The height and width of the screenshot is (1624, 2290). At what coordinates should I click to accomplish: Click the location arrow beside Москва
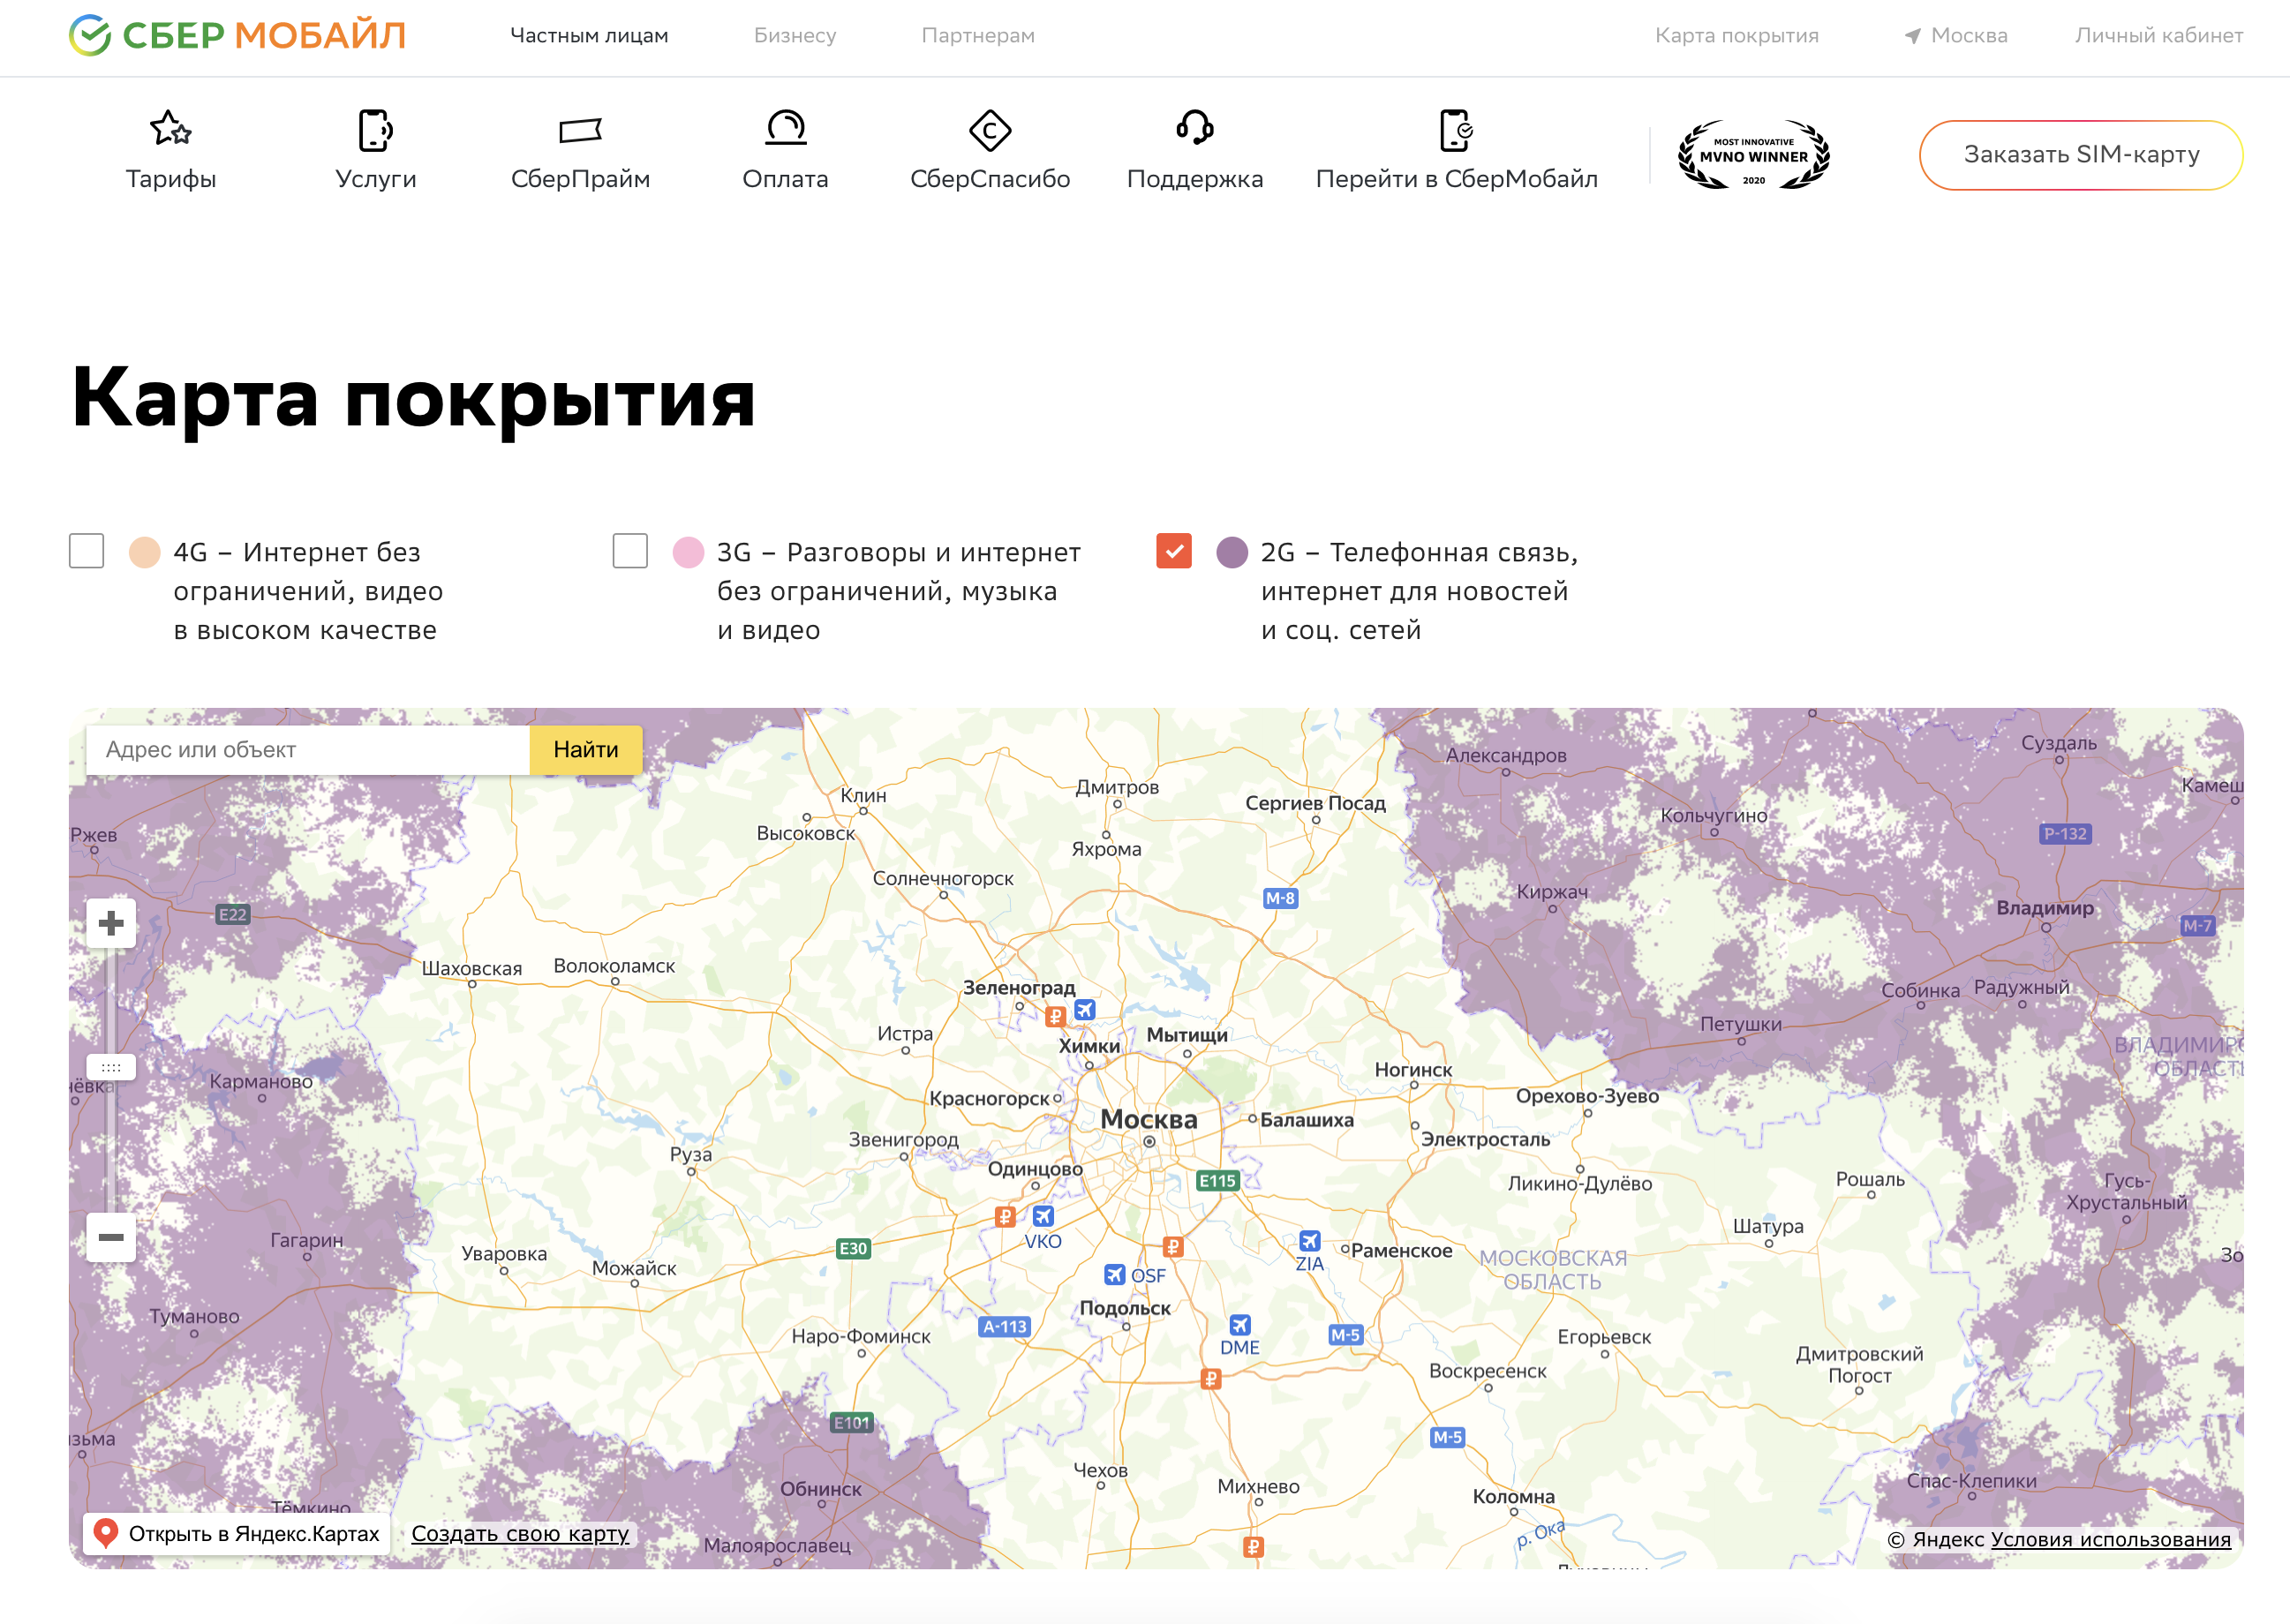1912,36
